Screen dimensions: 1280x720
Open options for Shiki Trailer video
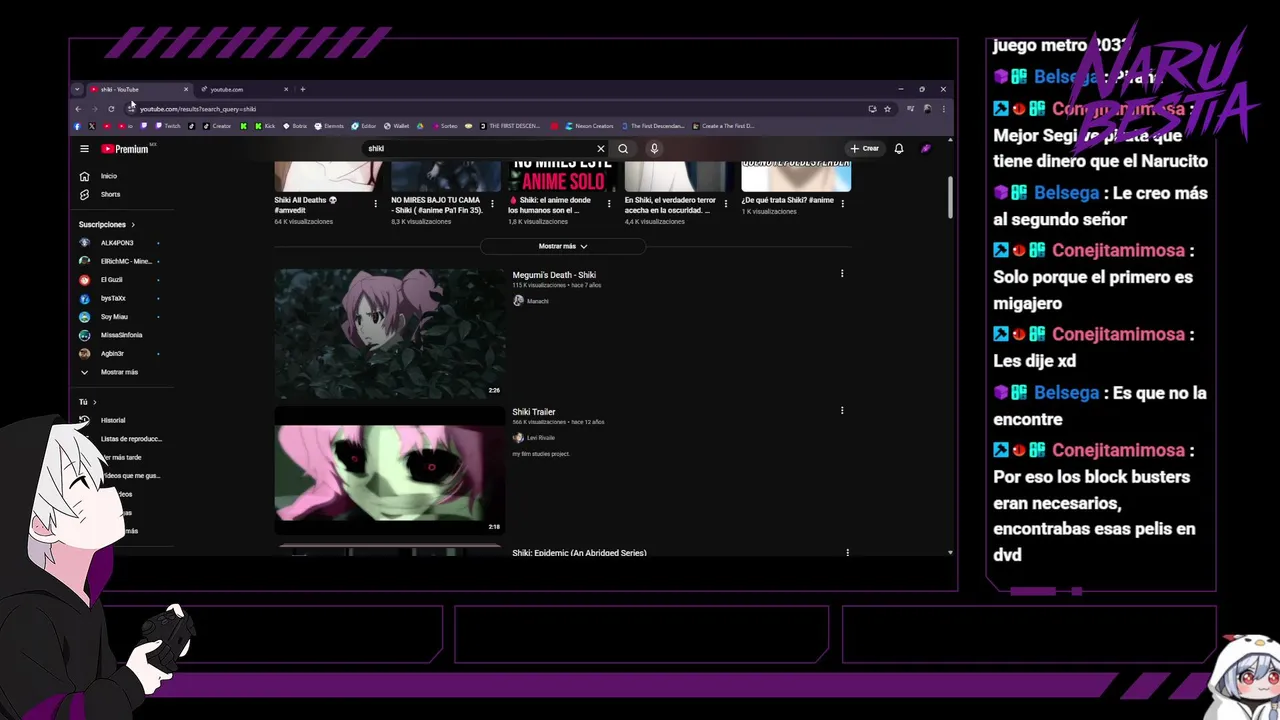point(842,410)
